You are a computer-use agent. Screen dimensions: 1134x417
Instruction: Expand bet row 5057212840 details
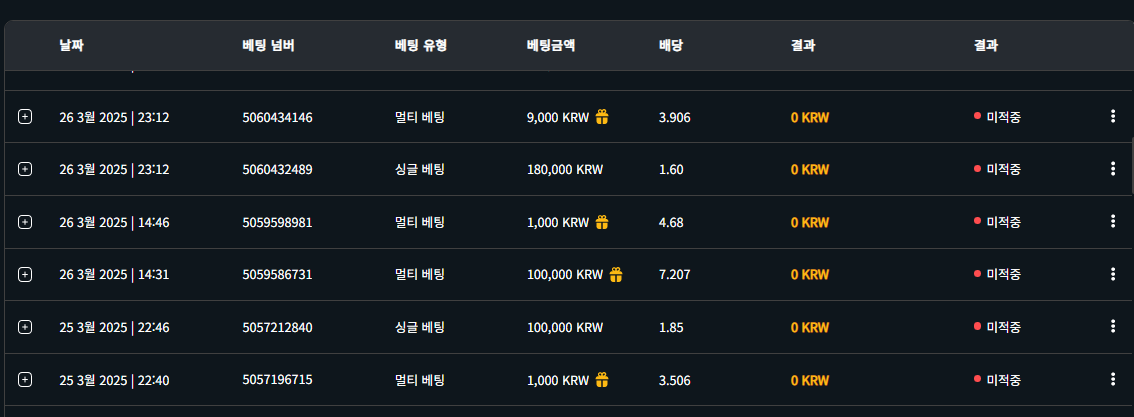[x=25, y=327]
